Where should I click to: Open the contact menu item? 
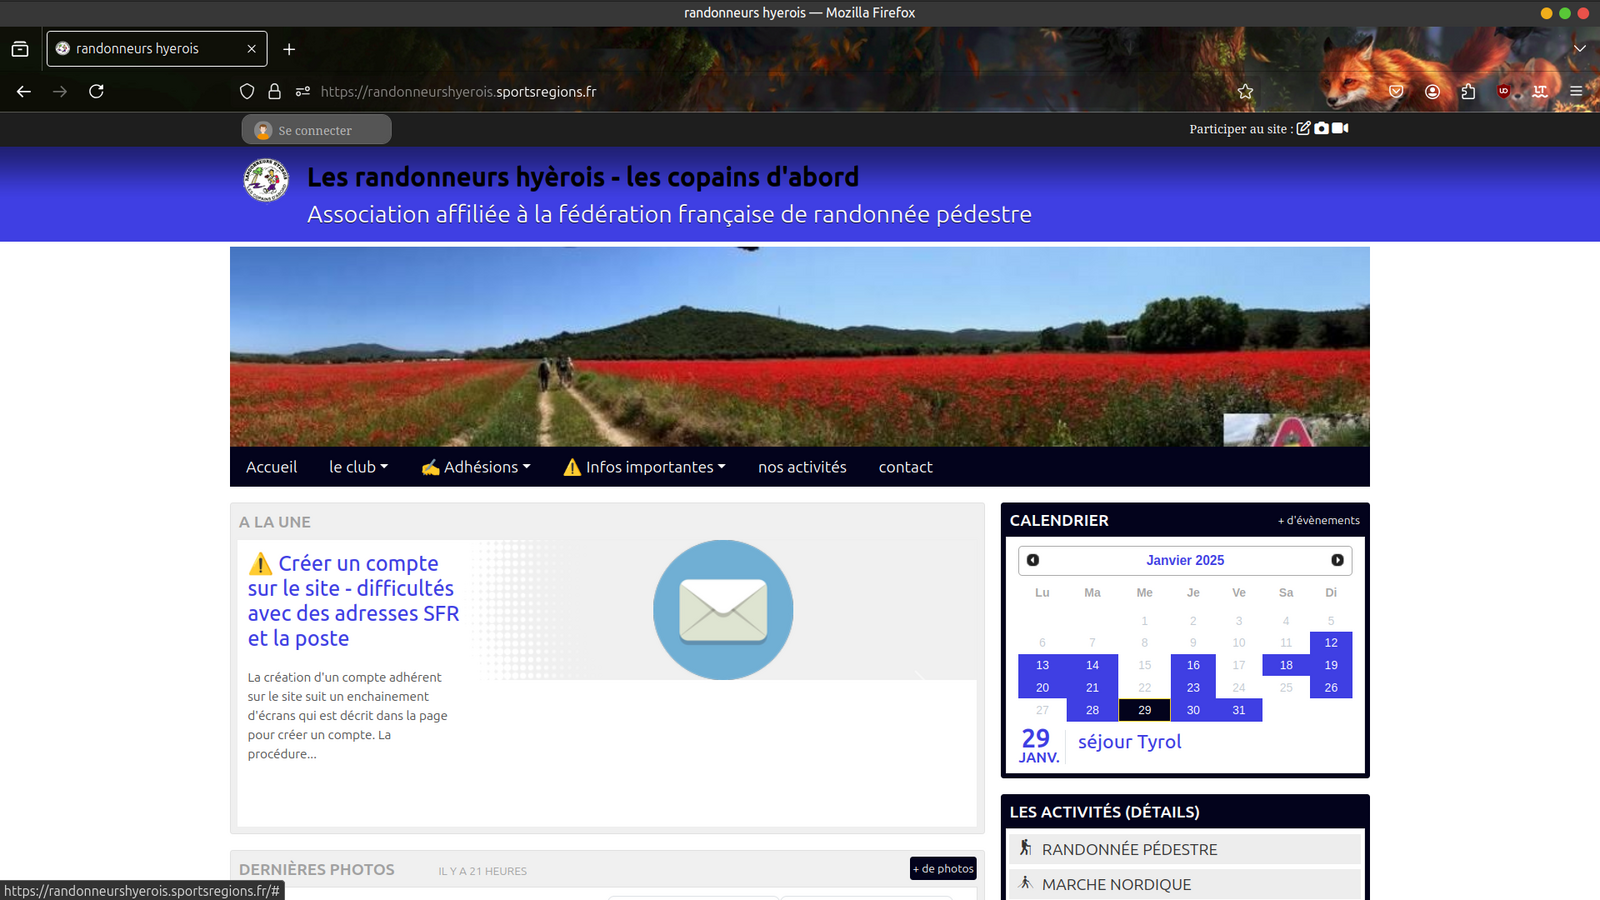905,467
